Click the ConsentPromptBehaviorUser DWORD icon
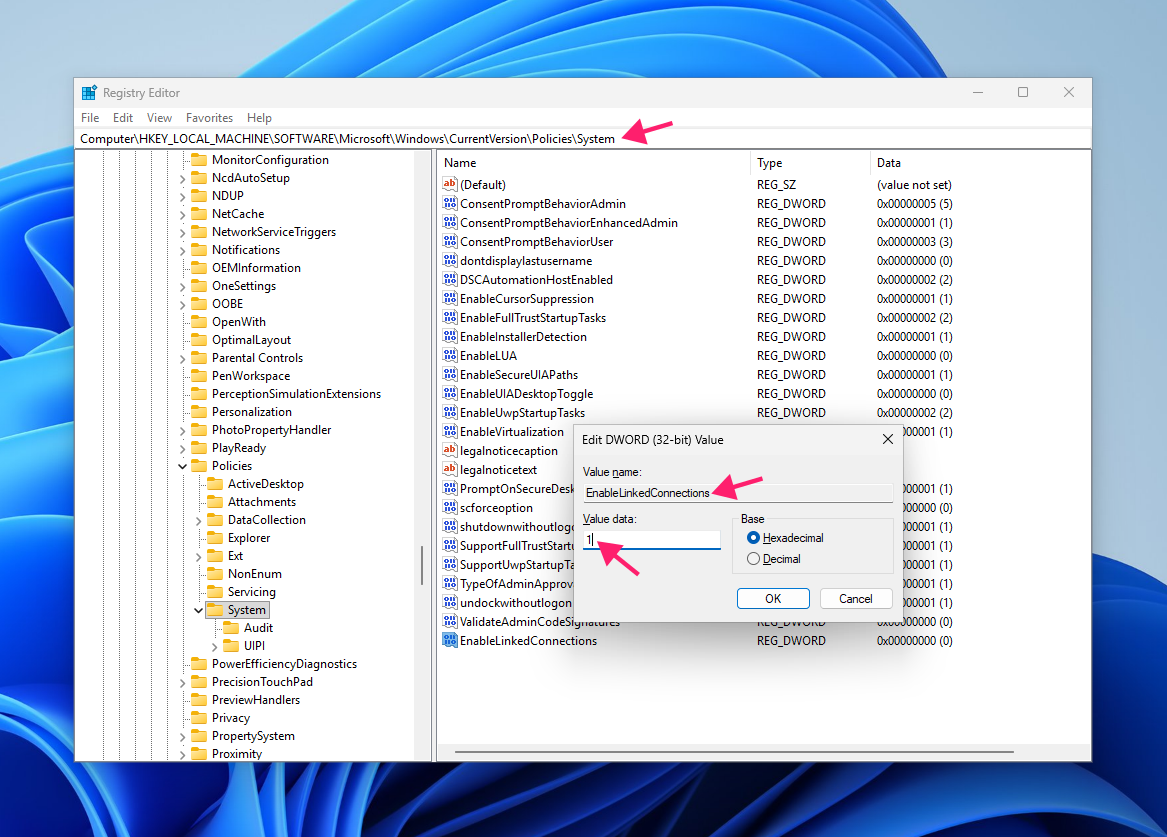Viewport: 1167px width, 837px height. tap(450, 241)
